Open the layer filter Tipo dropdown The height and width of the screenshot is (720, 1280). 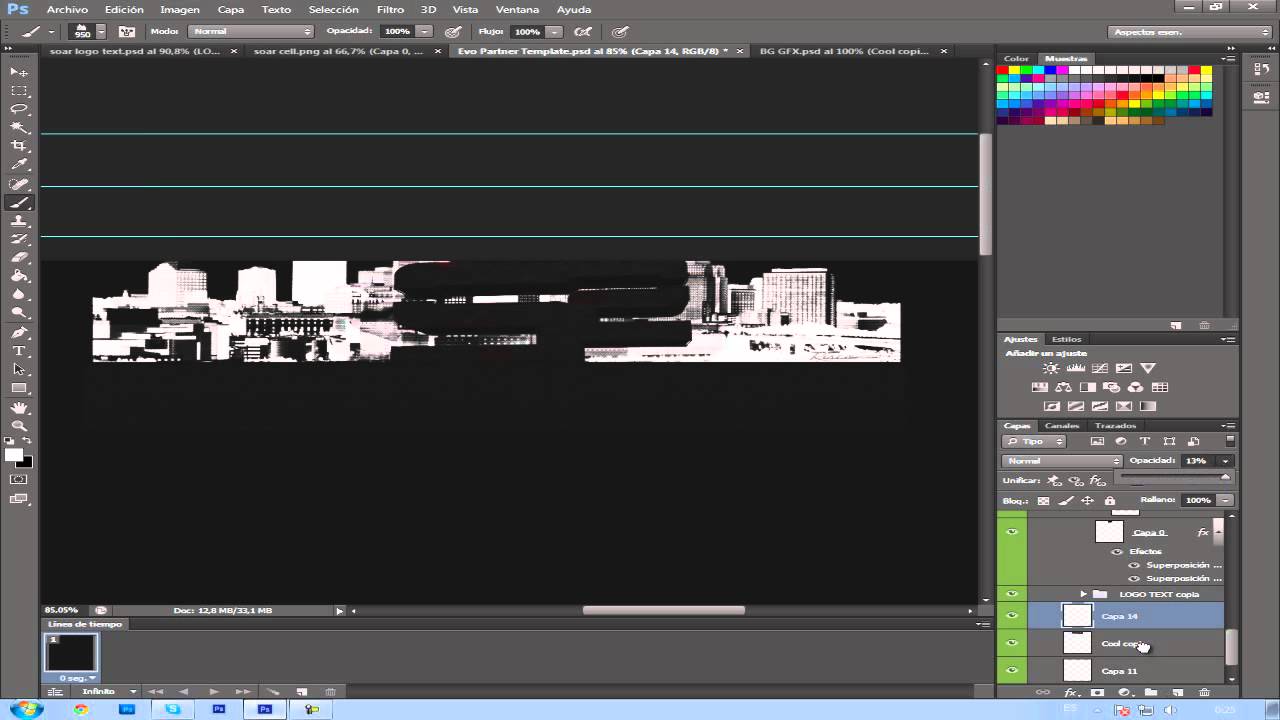pos(1035,441)
